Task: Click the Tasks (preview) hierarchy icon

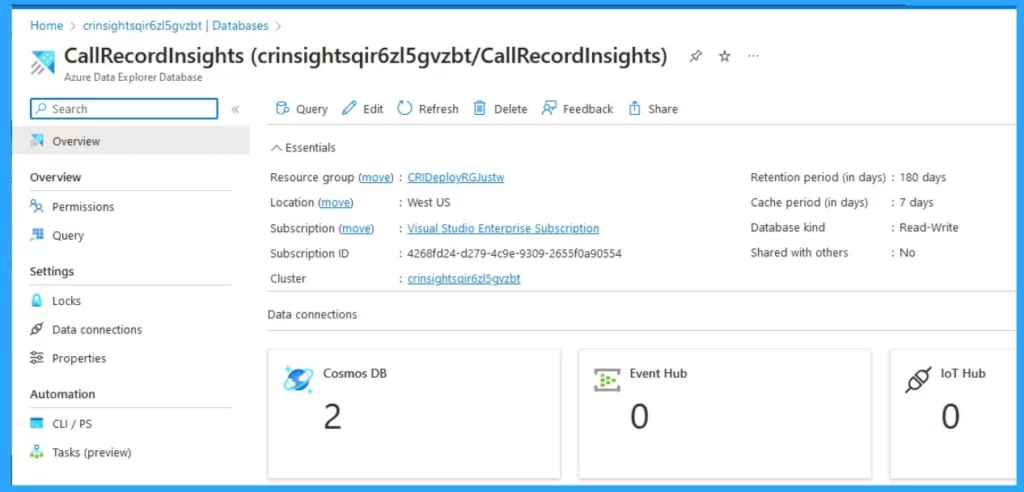Action: click(37, 452)
